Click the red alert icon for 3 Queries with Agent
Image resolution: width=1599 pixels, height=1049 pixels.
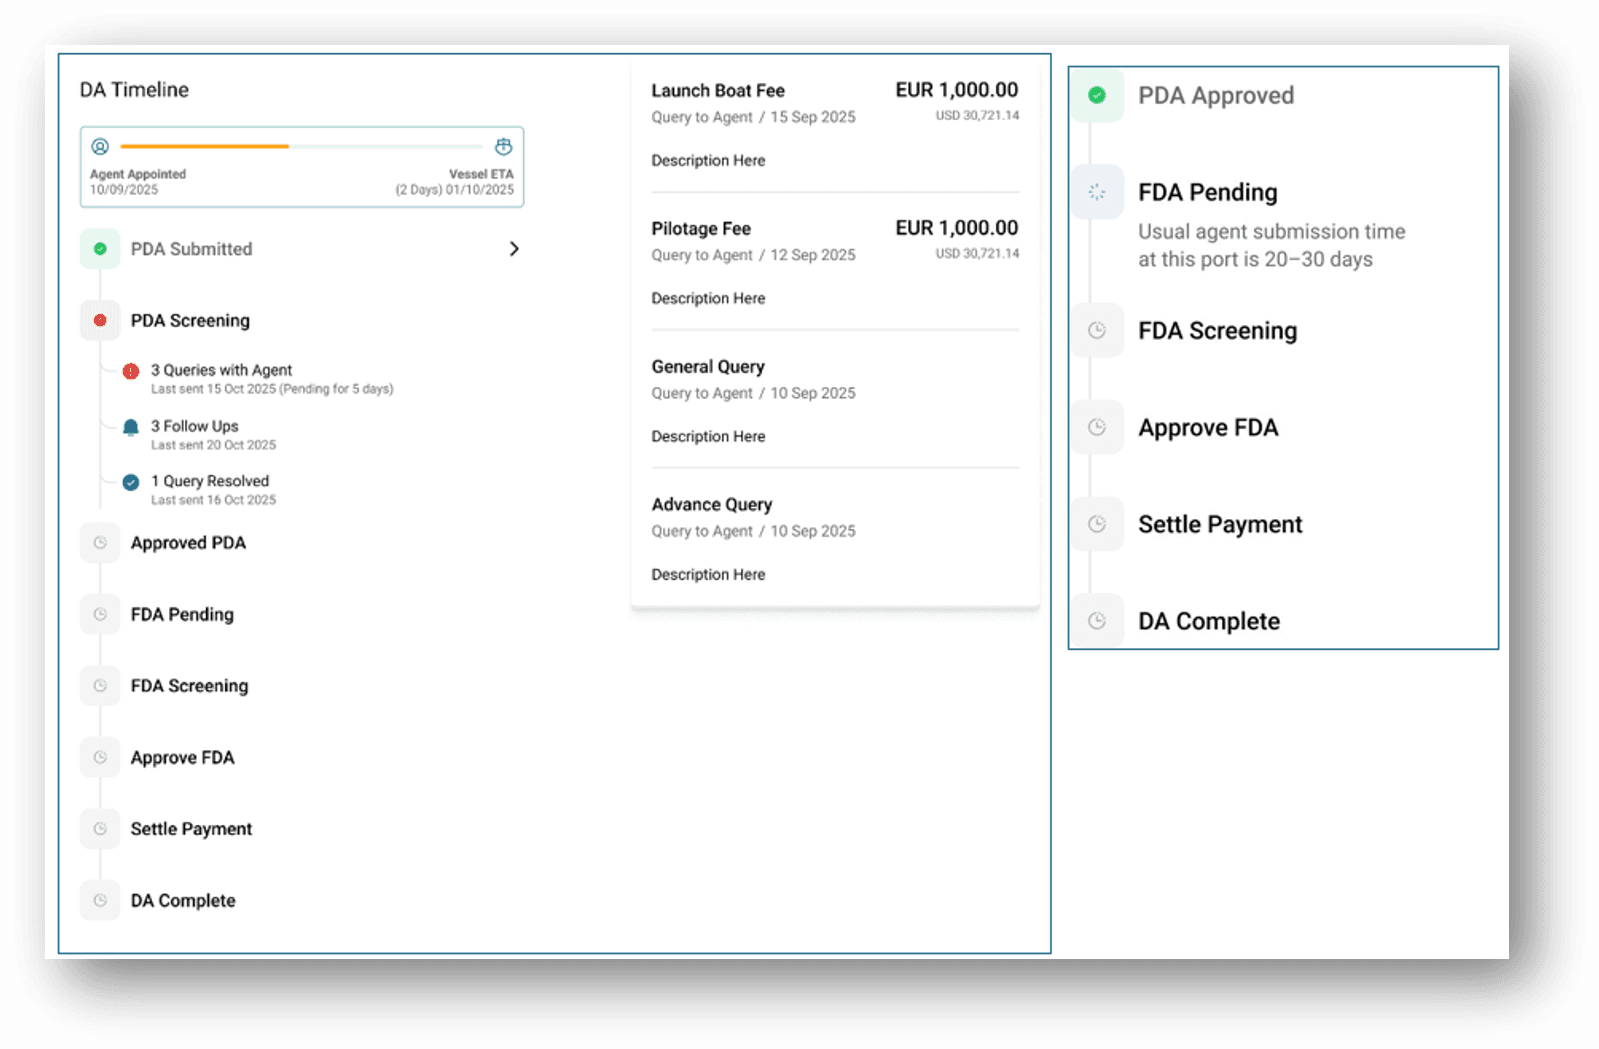pos(131,372)
